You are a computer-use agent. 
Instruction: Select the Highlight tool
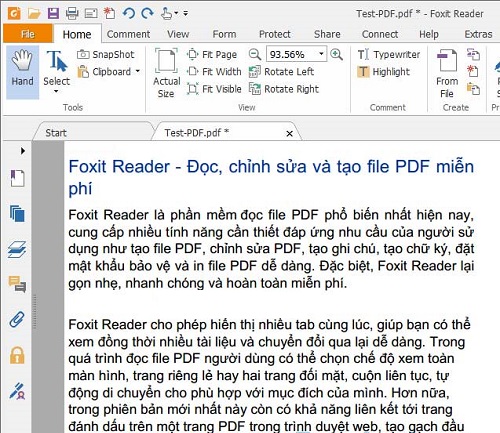[x=383, y=72]
